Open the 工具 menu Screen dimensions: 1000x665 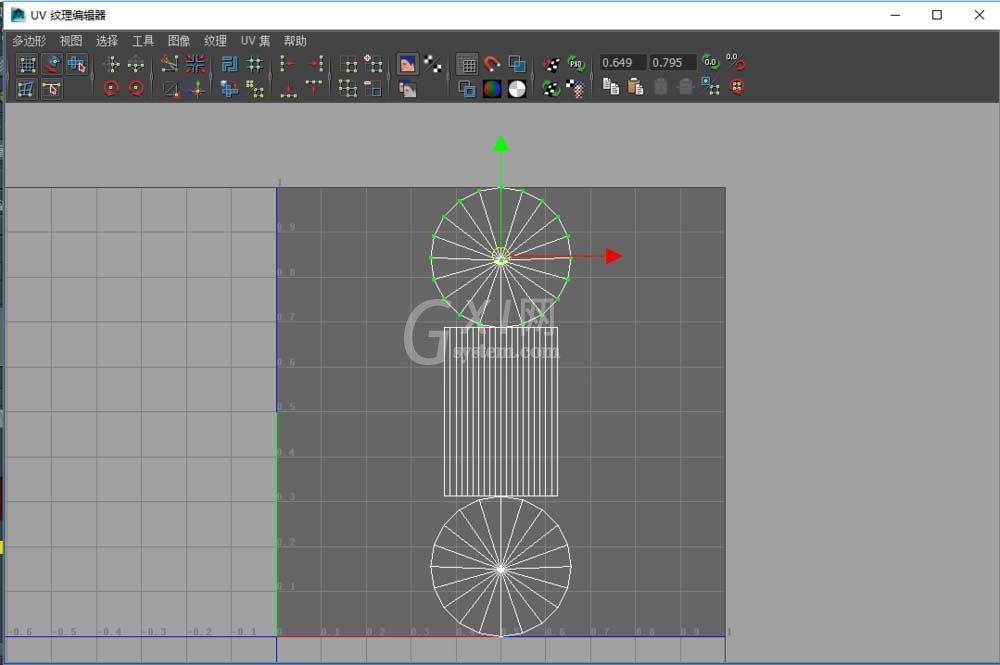point(143,41)
